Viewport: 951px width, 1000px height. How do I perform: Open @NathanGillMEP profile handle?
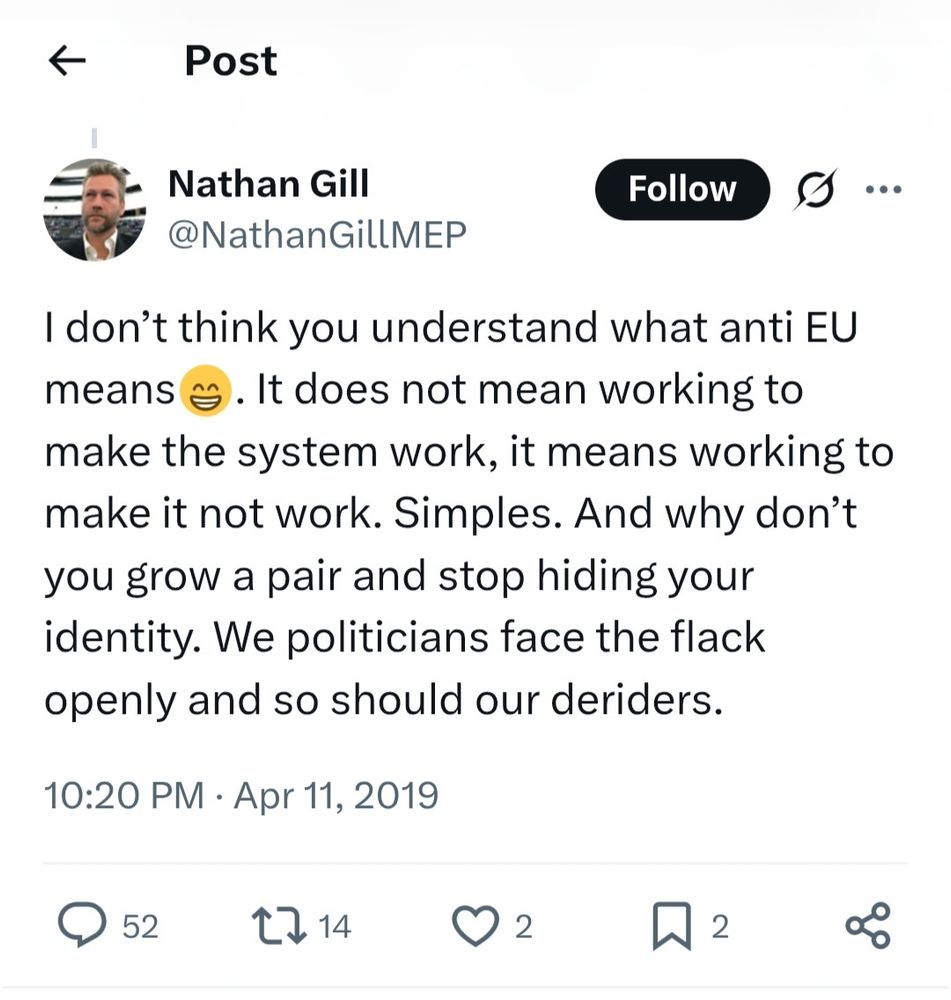(x=316, y=235)
